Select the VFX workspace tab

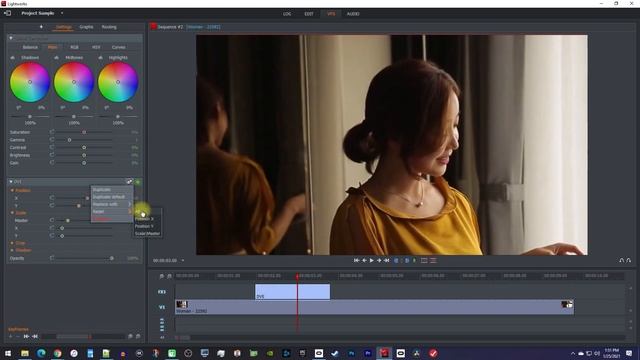tap(331, 14)
